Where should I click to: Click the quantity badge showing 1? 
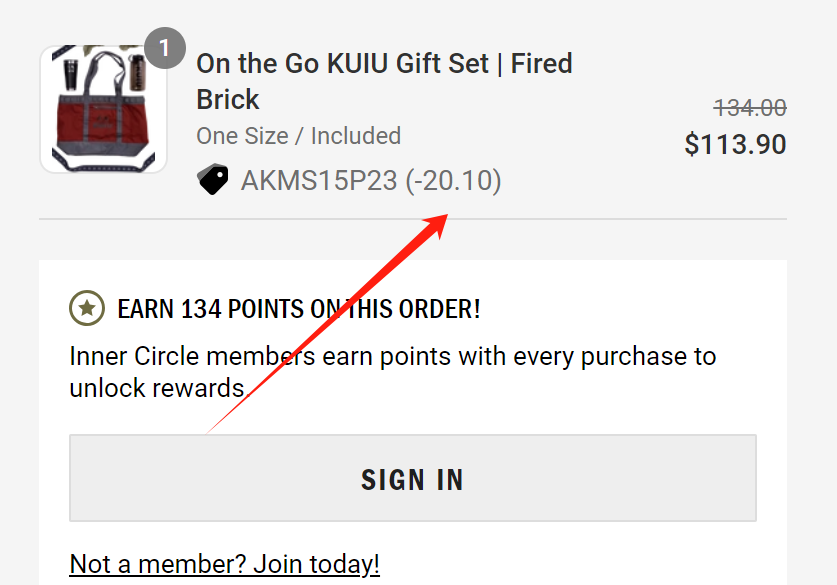[x=165, y=48]
